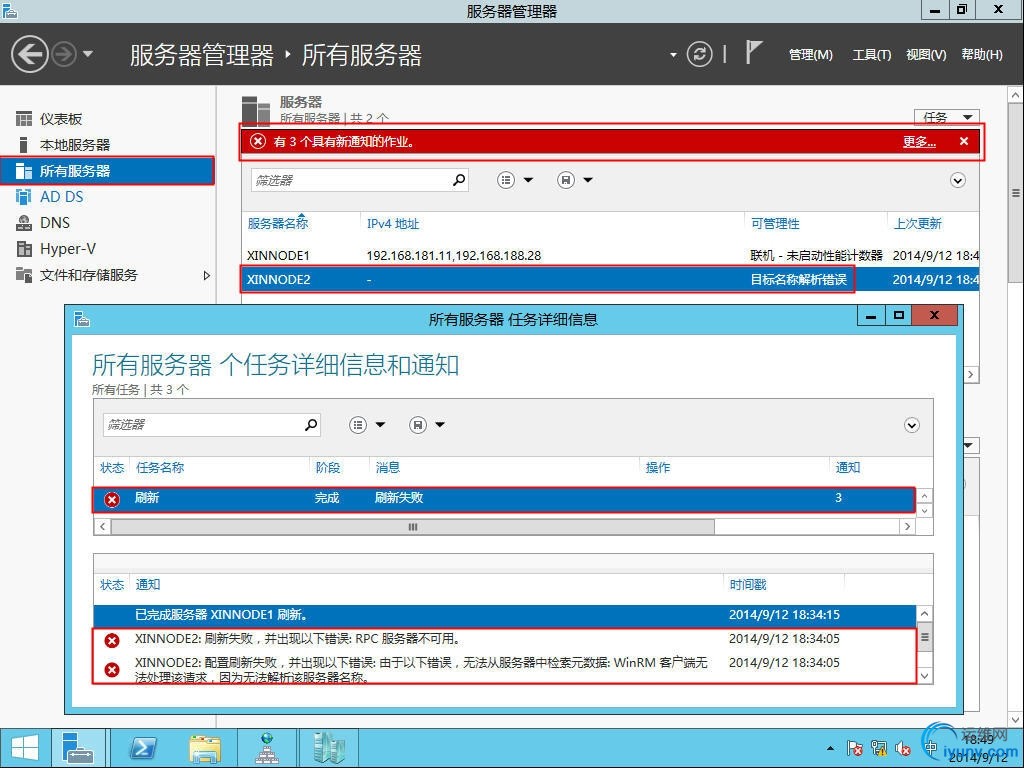The height and width of the screenshot is (768, 1024).
Task: Open AD DS in the sidebar
Action: [61, 197]
